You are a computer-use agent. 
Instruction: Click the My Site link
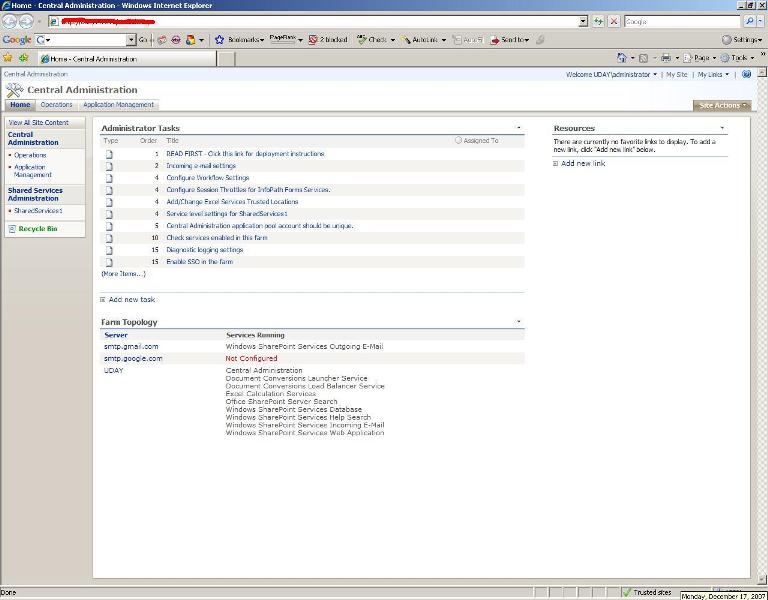click(676, 74)
